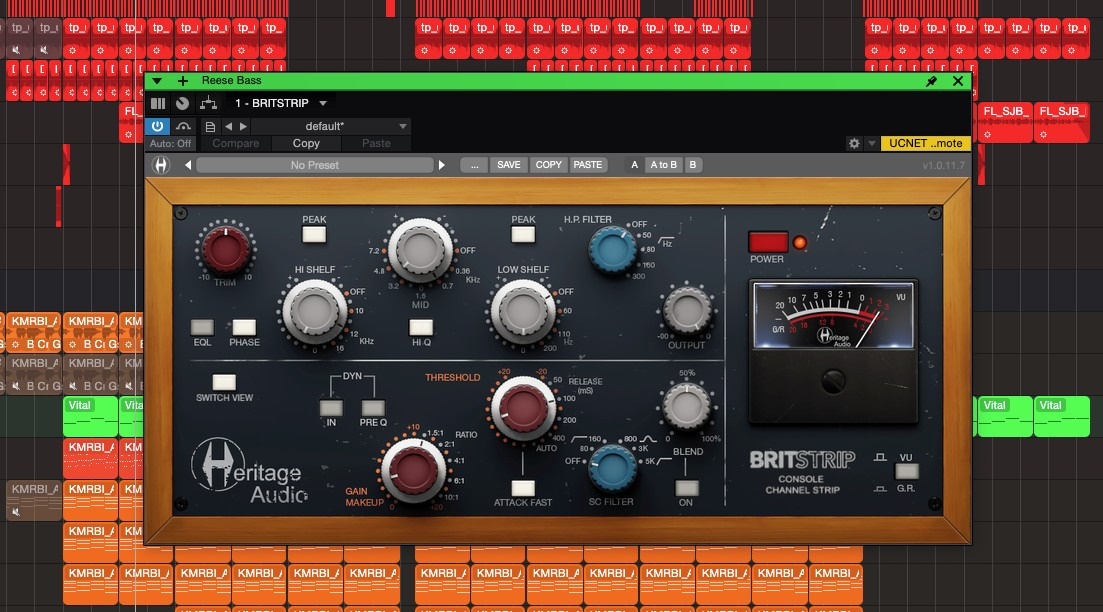Toggle ATTACK FAST switch
This screenshot has width=1103, height=612.
pyautogui.click(x=523, y=488)
